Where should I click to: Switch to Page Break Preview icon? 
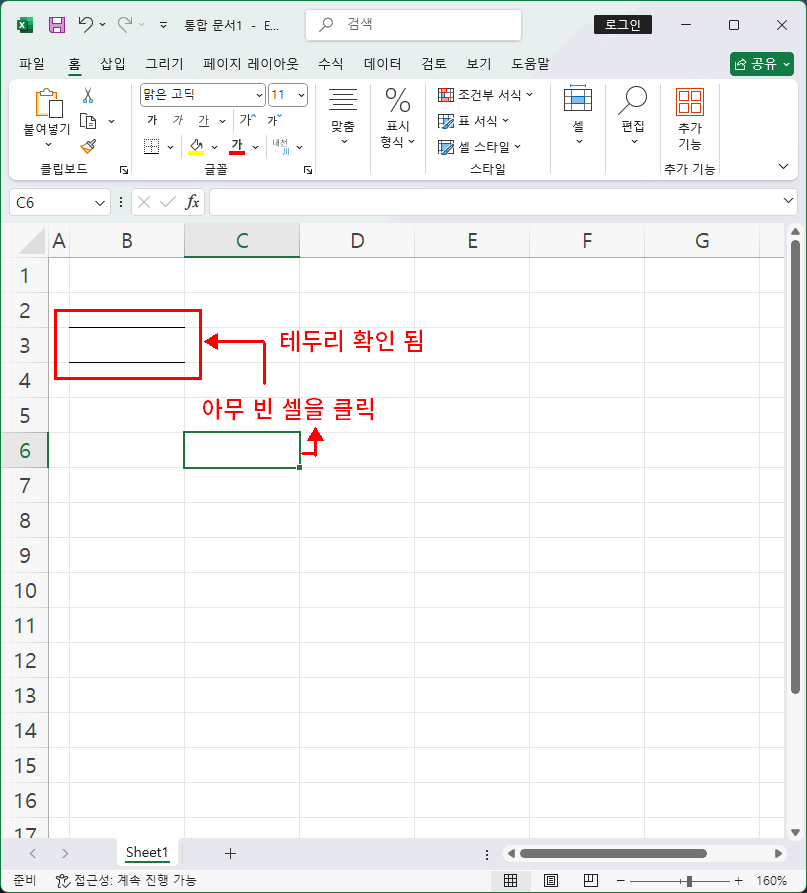click(x=591, y=880)
